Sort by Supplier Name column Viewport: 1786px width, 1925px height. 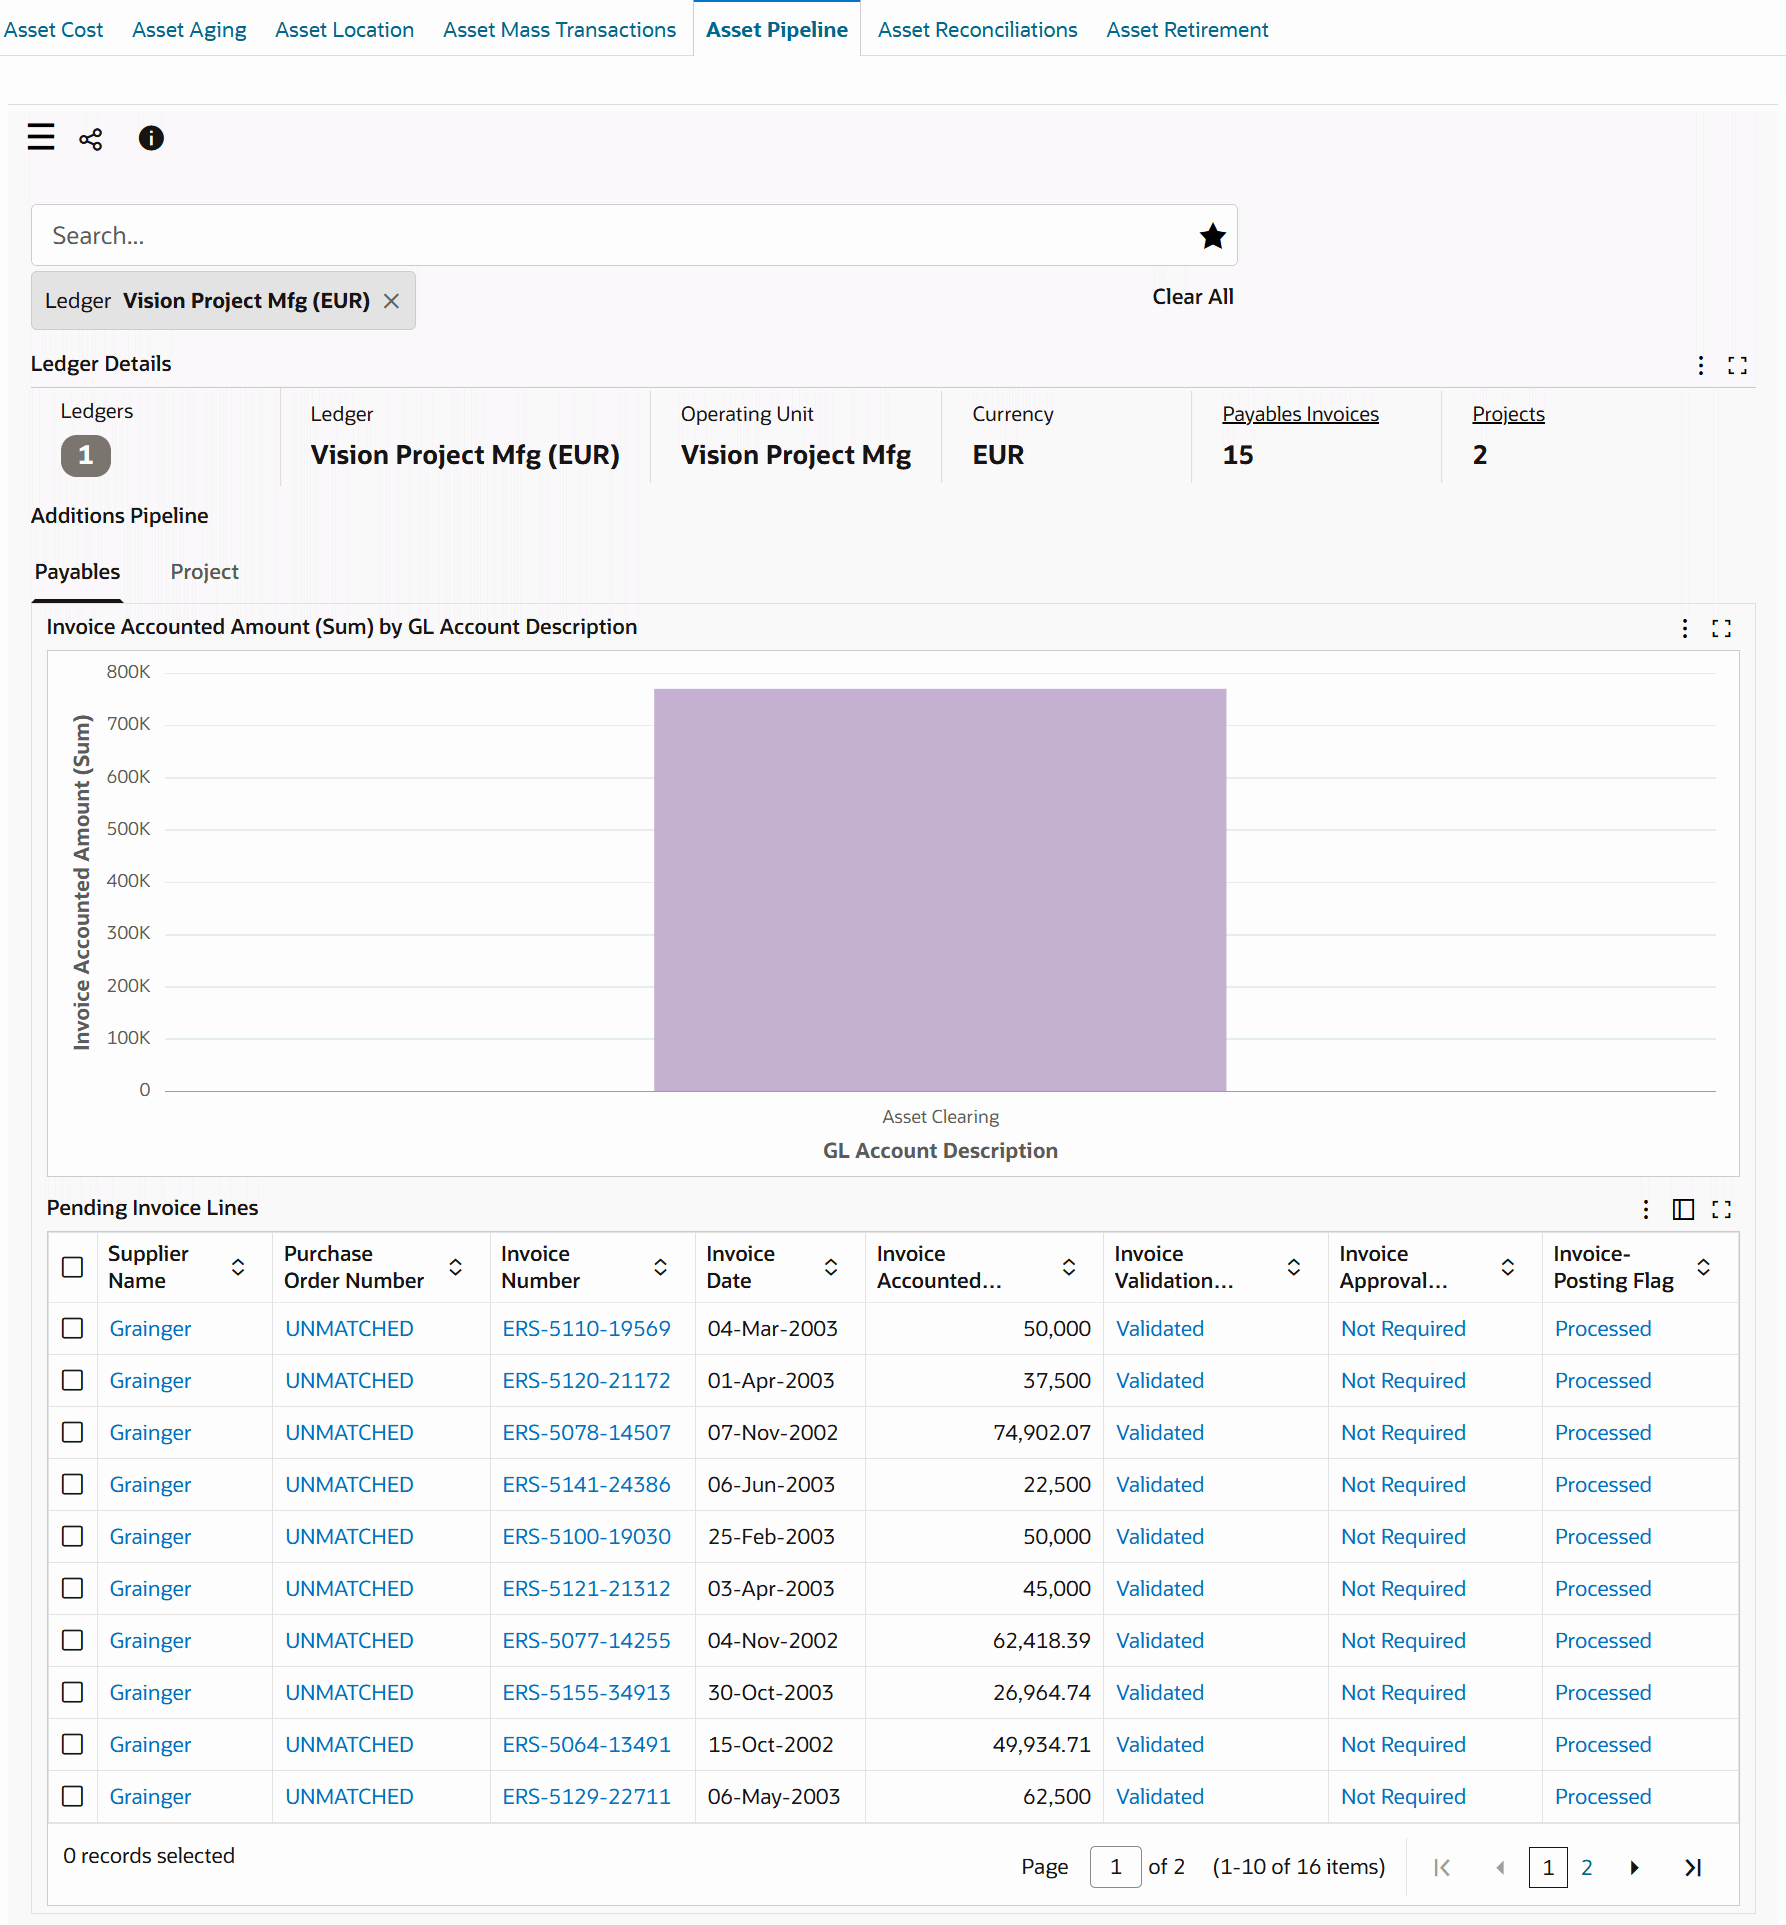coord(238,1267)
